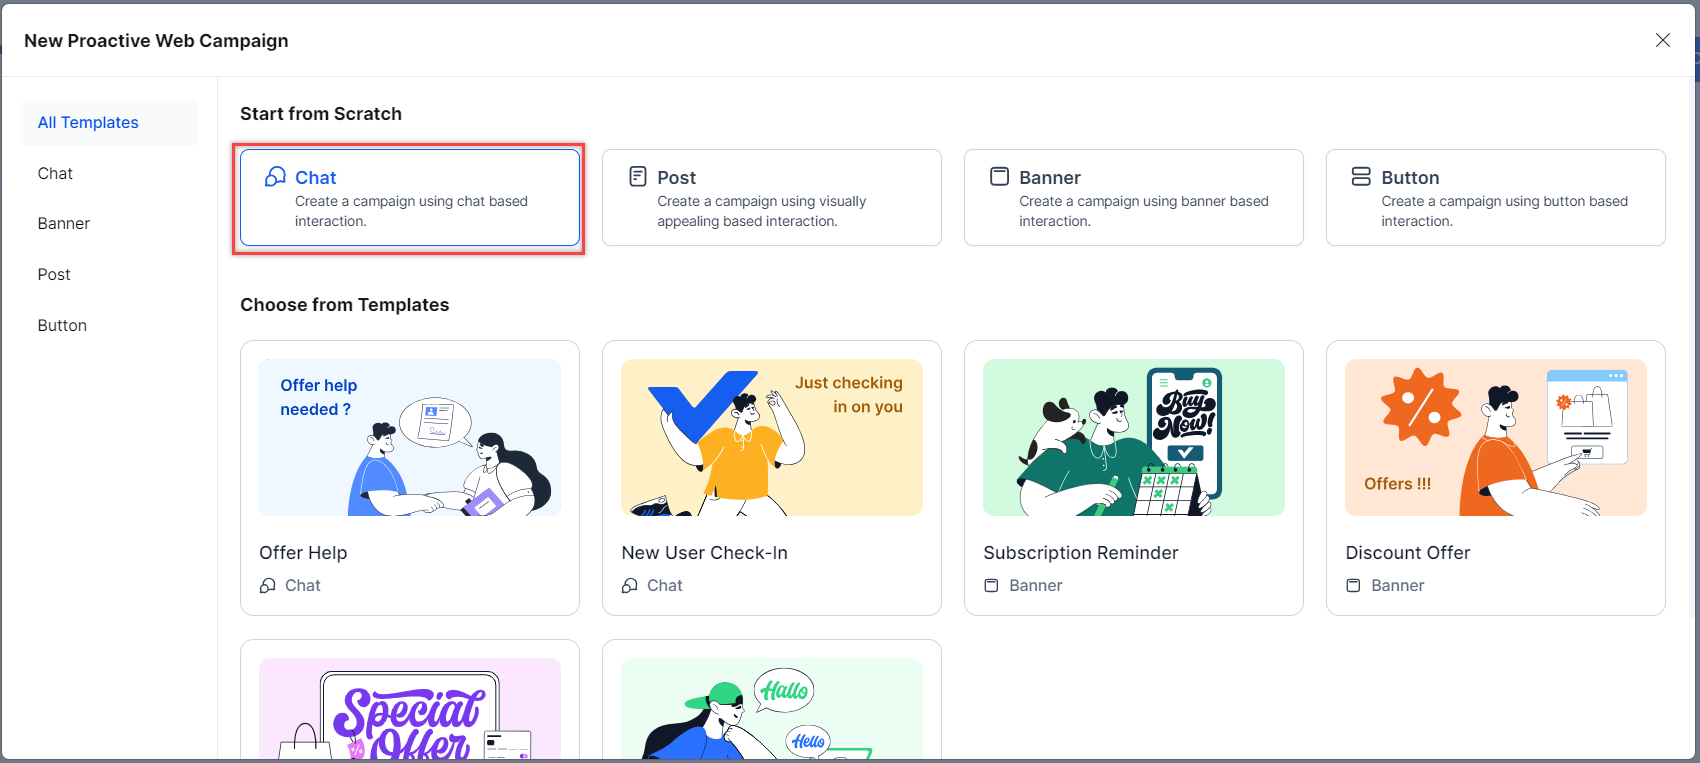Open the Offer Help template thumbnail
The image size is (1700, 763).
pos(410,438)
